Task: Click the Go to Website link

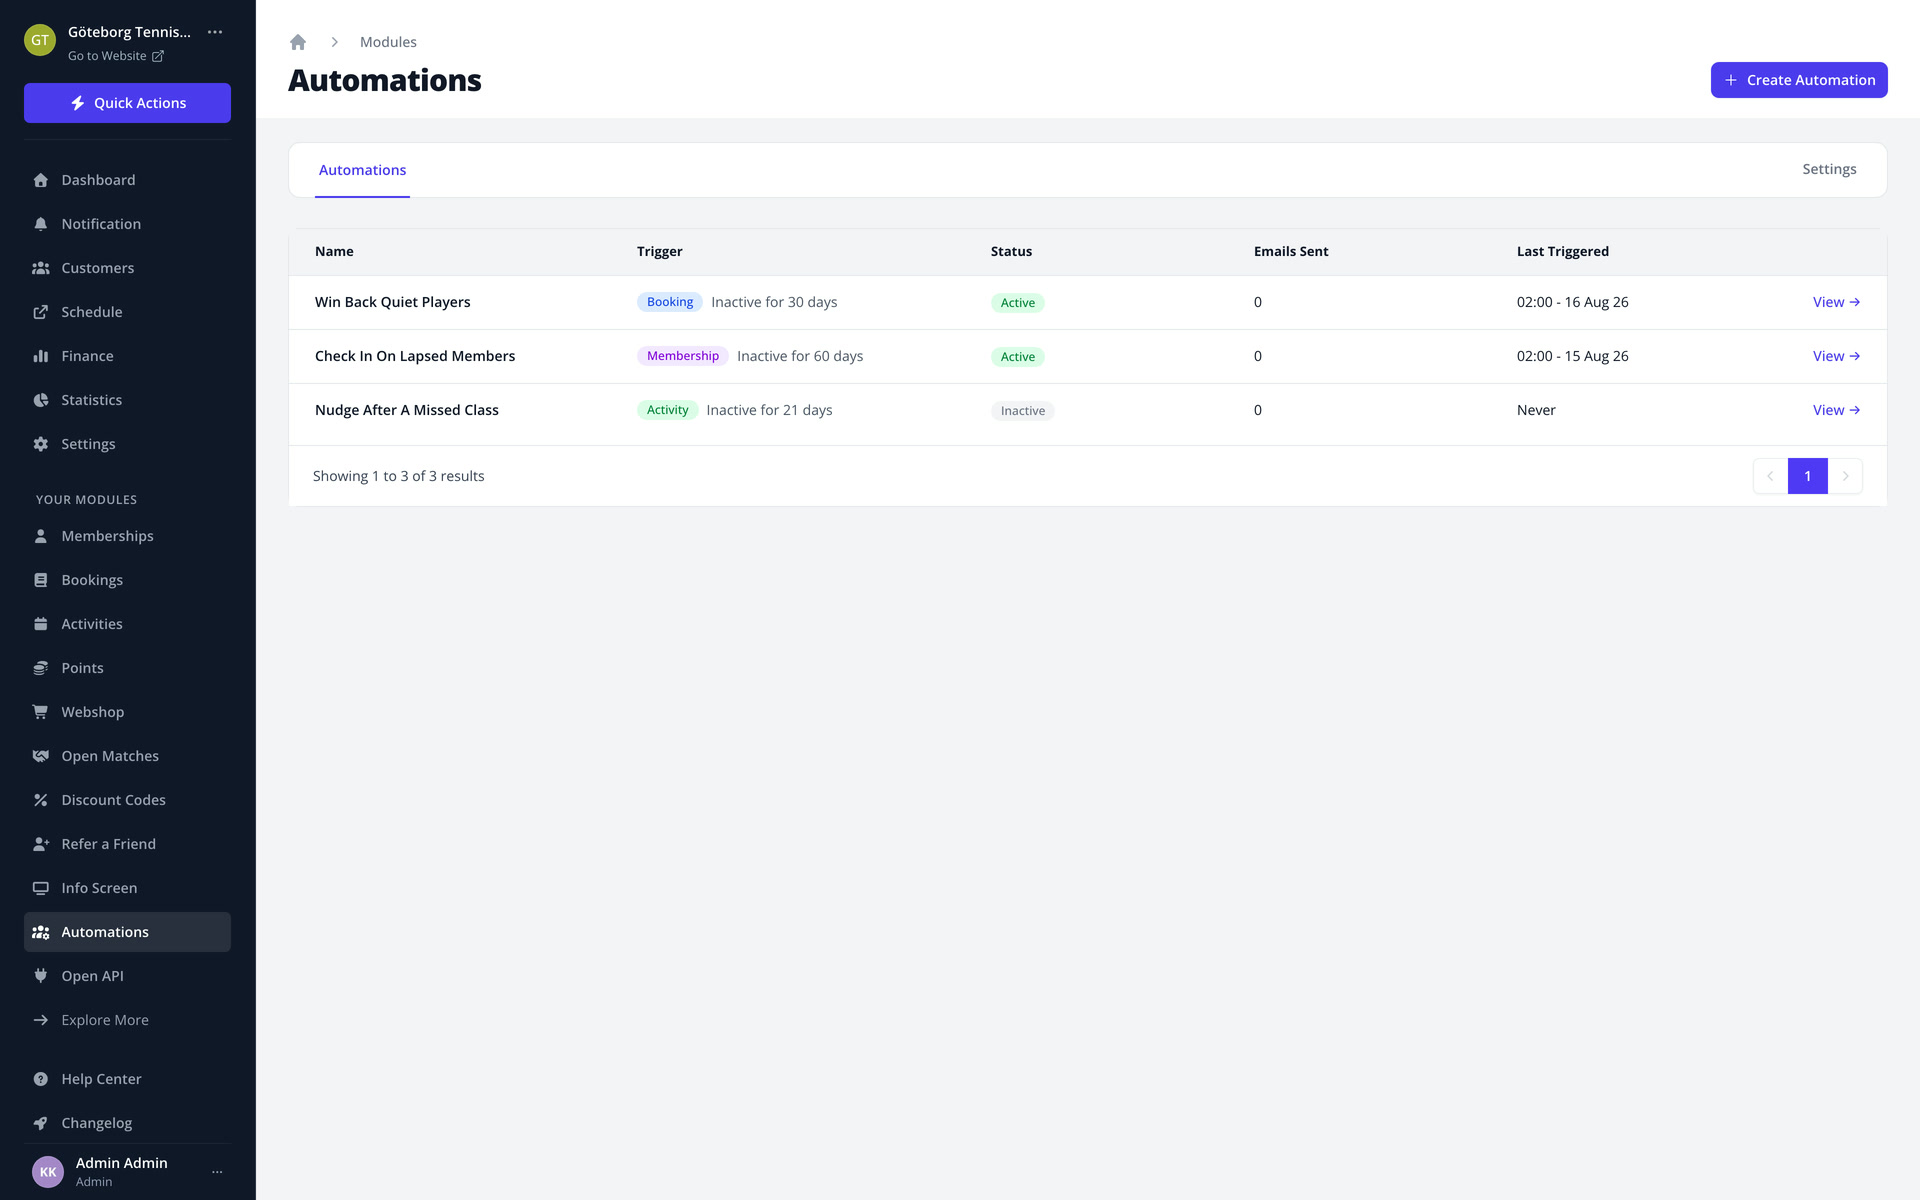Action: (x=116, y=56)
